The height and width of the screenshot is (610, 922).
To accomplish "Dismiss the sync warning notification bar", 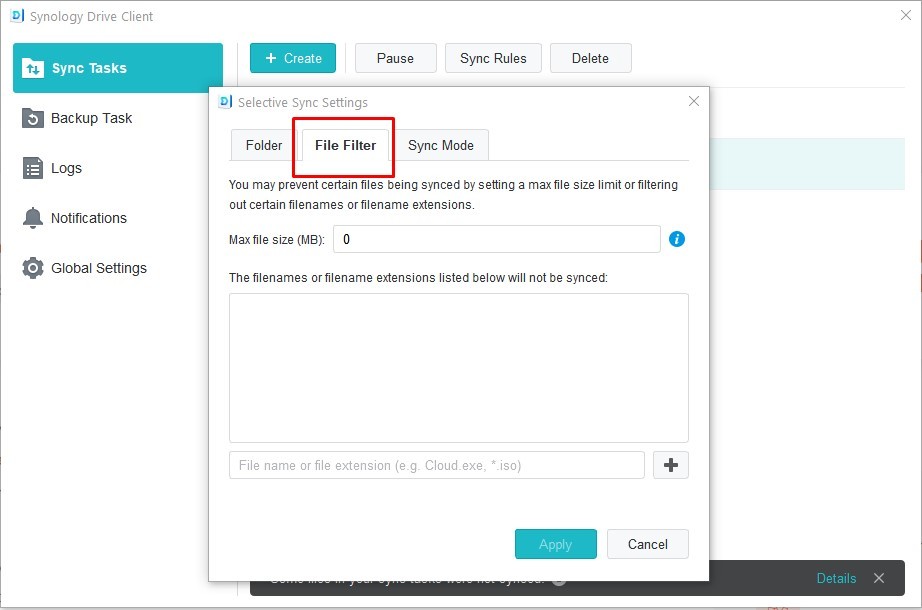I will 879,578.
